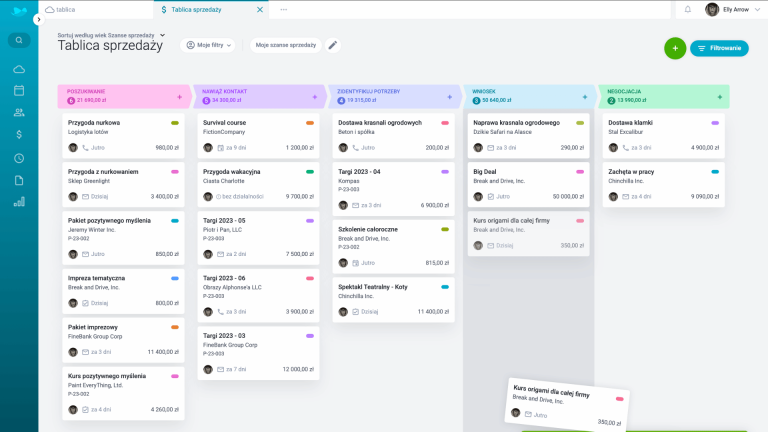Open the Moje filtry dropdown
Screen dimensions: 768x432
(209, 45)
